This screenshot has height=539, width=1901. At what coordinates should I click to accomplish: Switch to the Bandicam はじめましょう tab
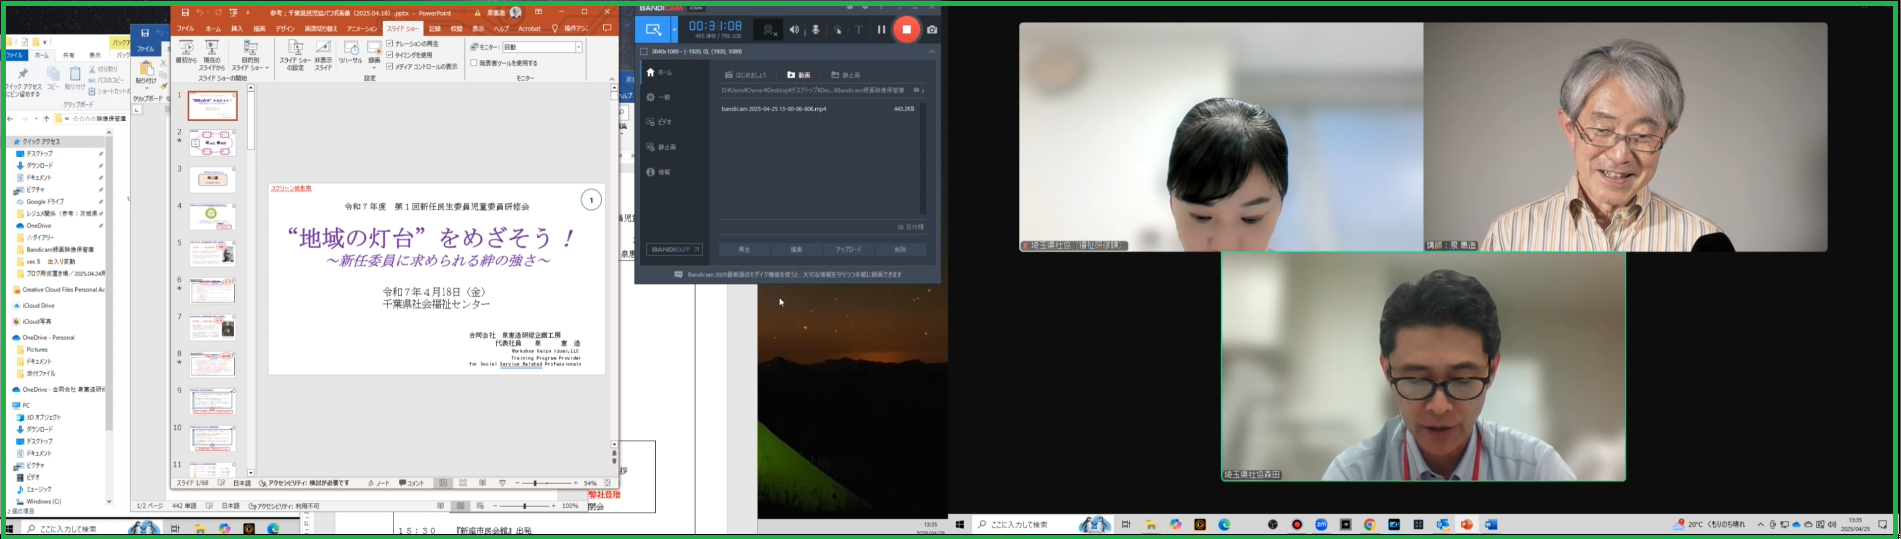(x=746, y=75)
